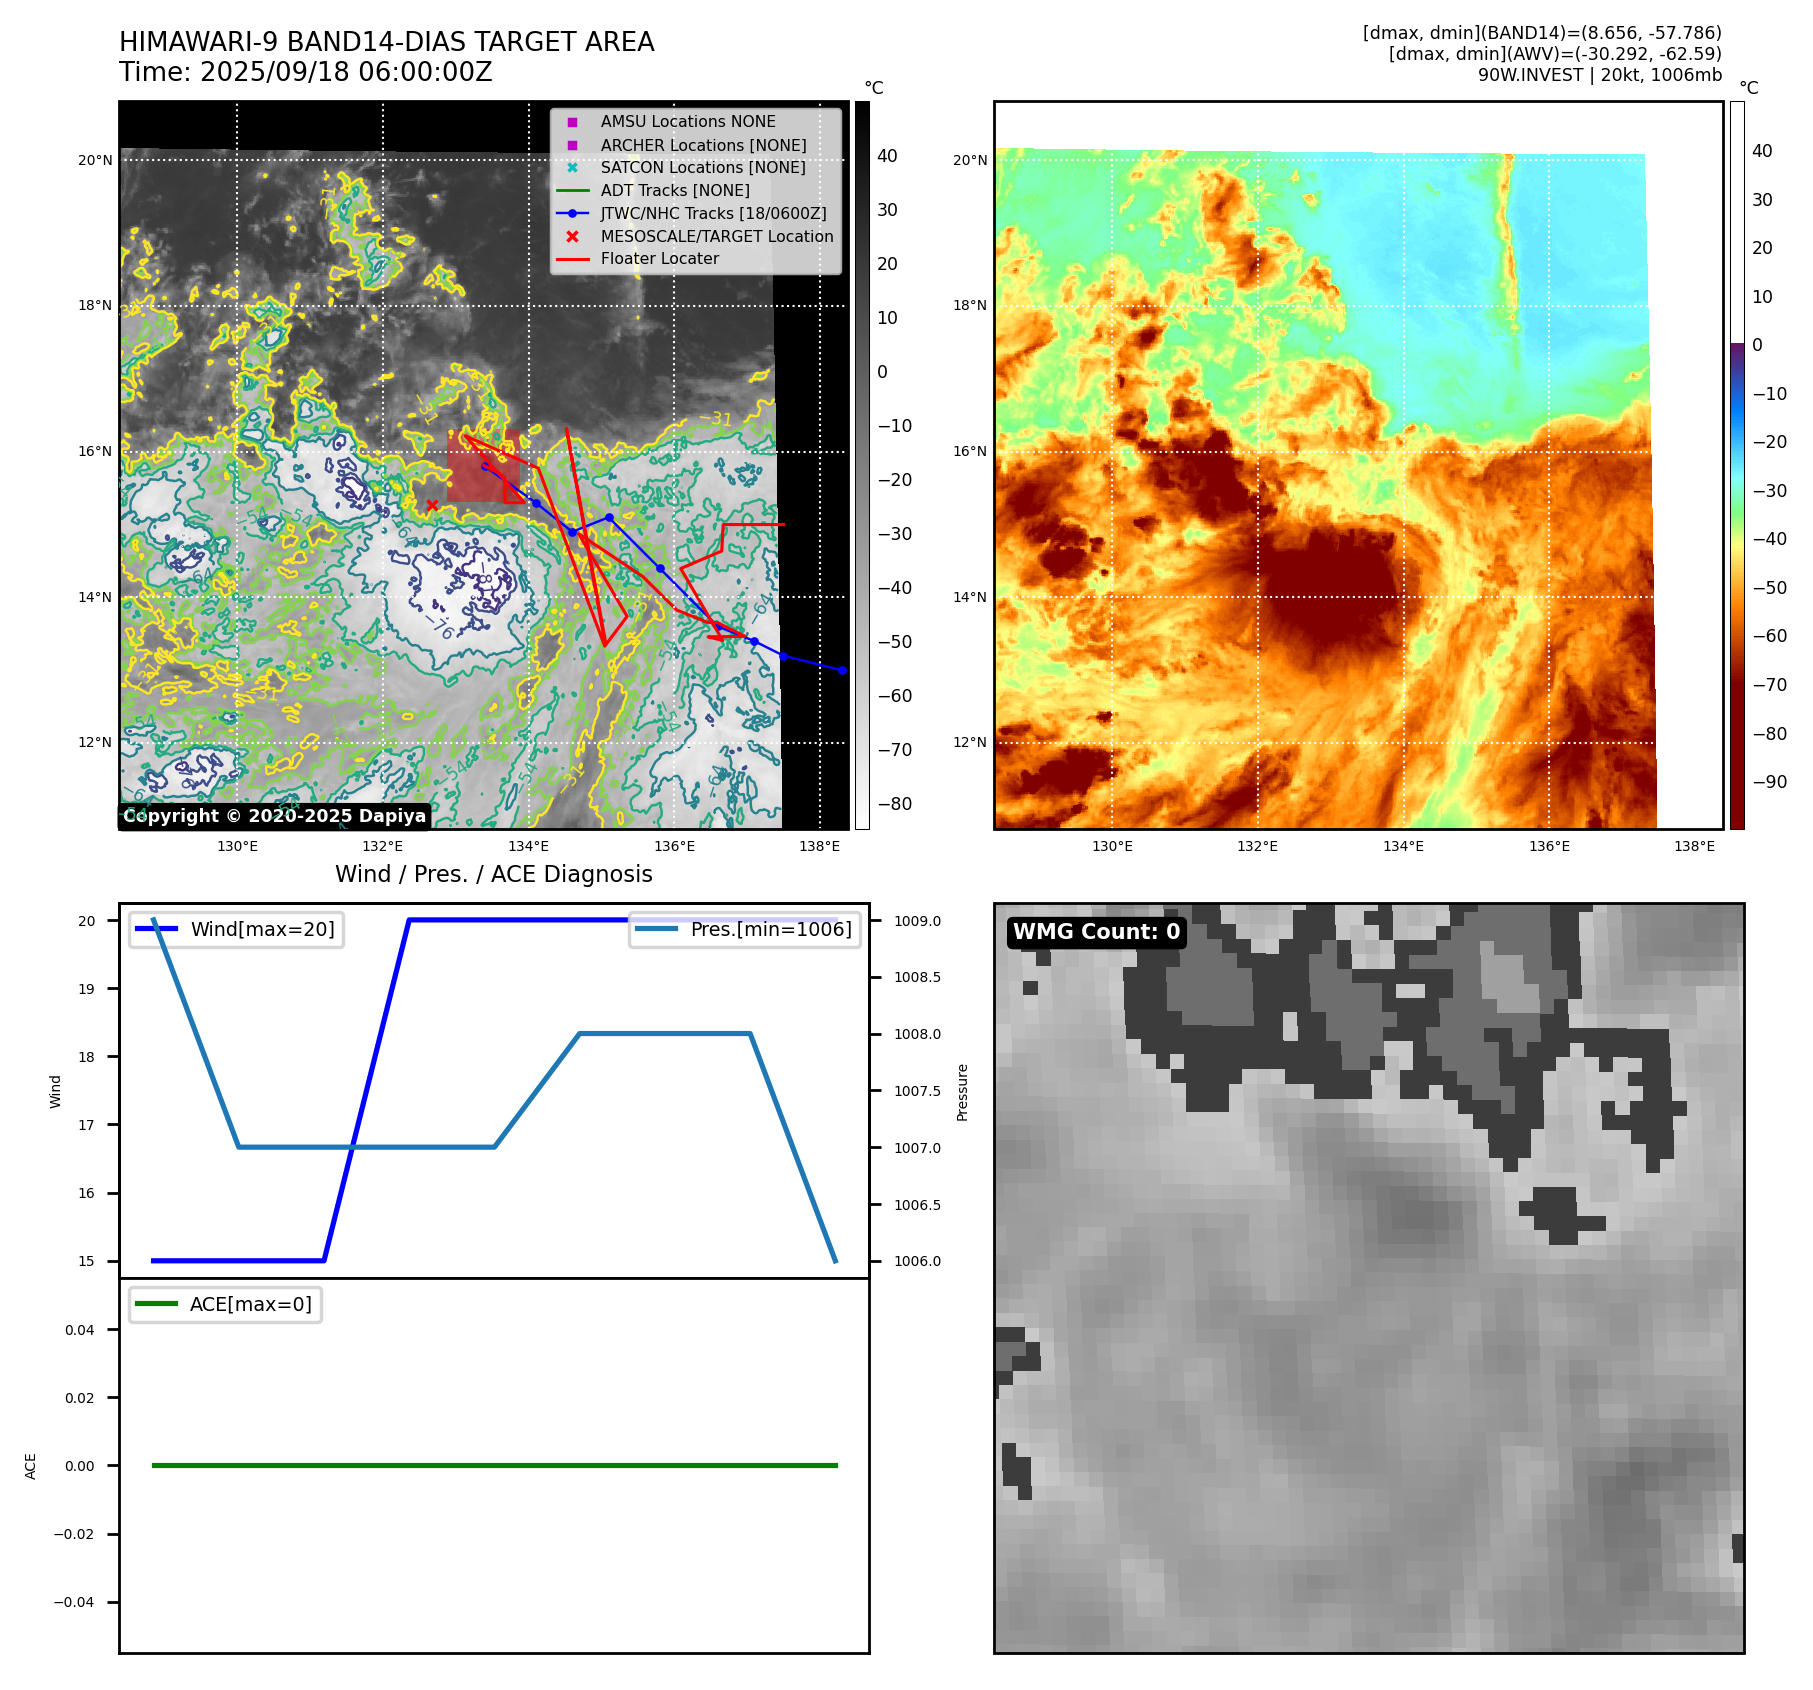Viewport: 1813px width, 1690px height.
Task: Click the 1008.0 pressure axis tick label
Action: [x=917, y=1034]
